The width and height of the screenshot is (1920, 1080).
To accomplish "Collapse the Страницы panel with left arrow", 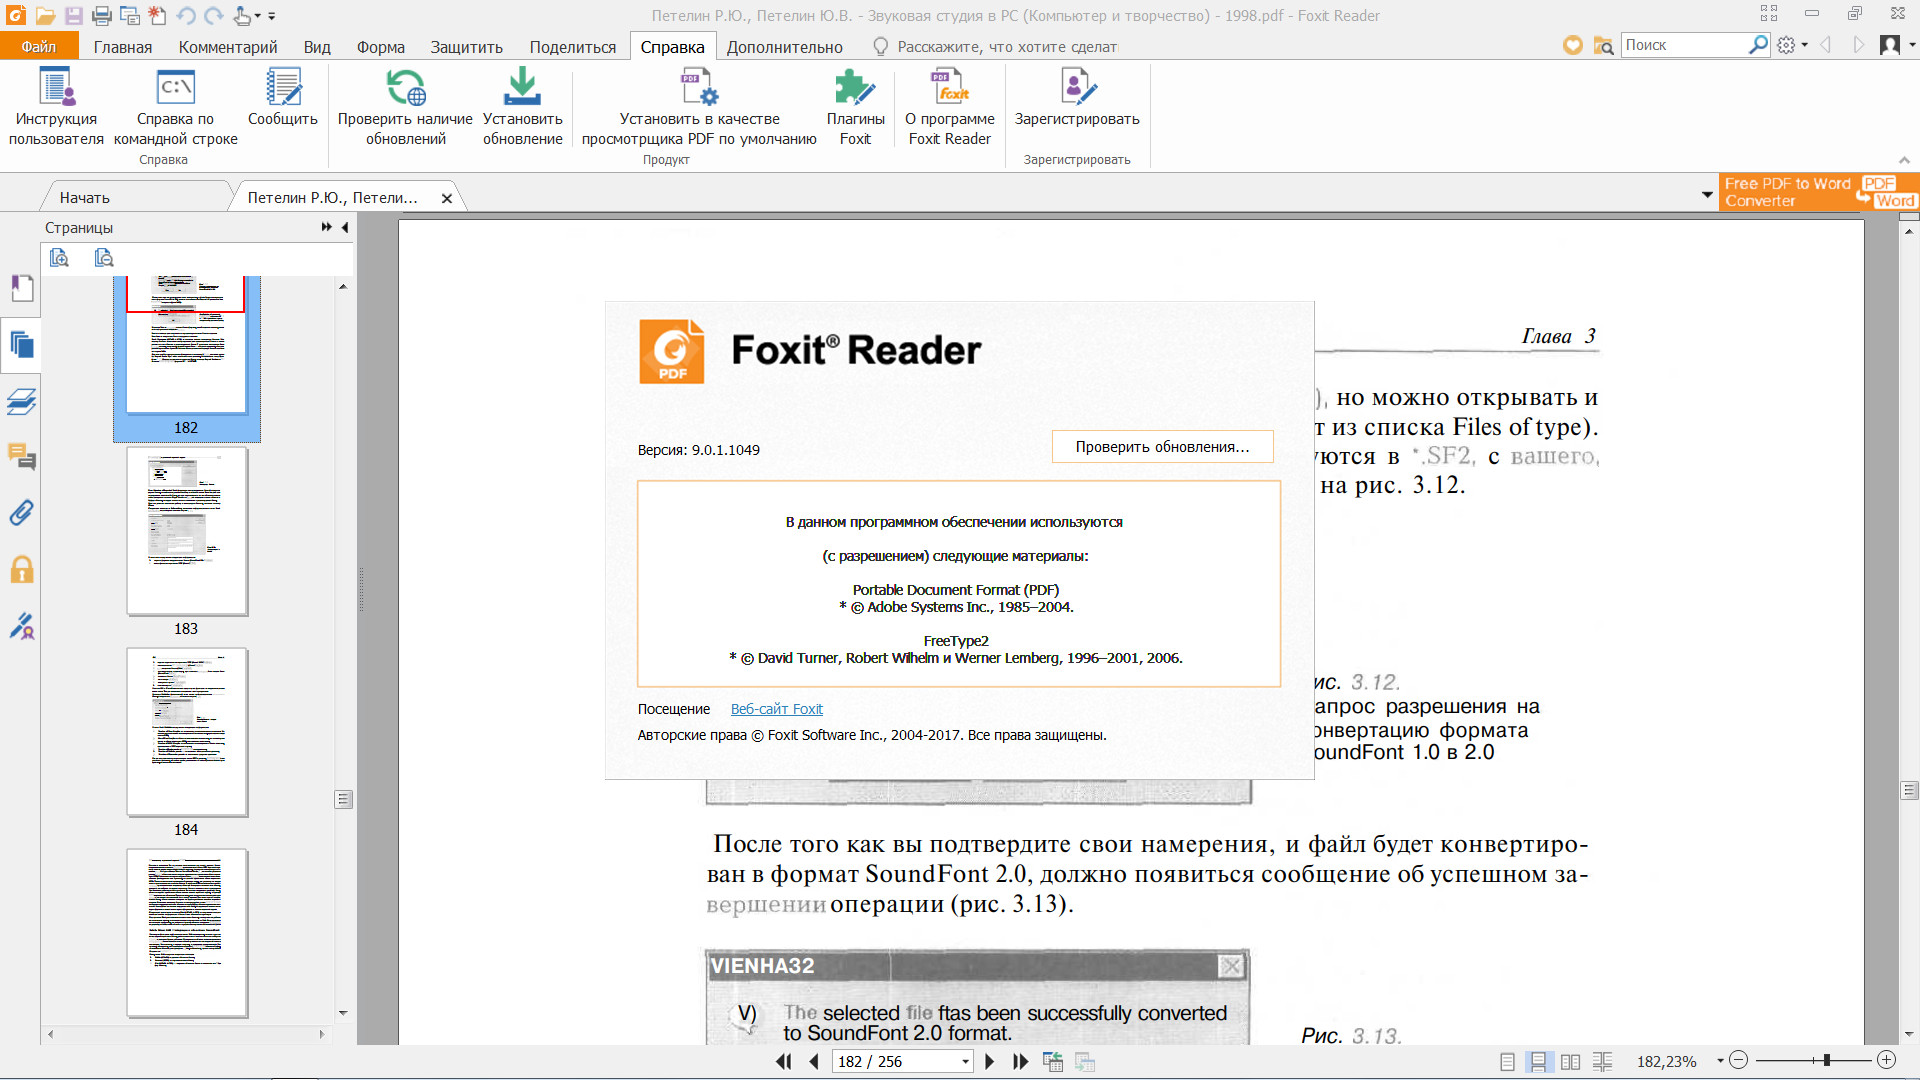I will 345,228.
